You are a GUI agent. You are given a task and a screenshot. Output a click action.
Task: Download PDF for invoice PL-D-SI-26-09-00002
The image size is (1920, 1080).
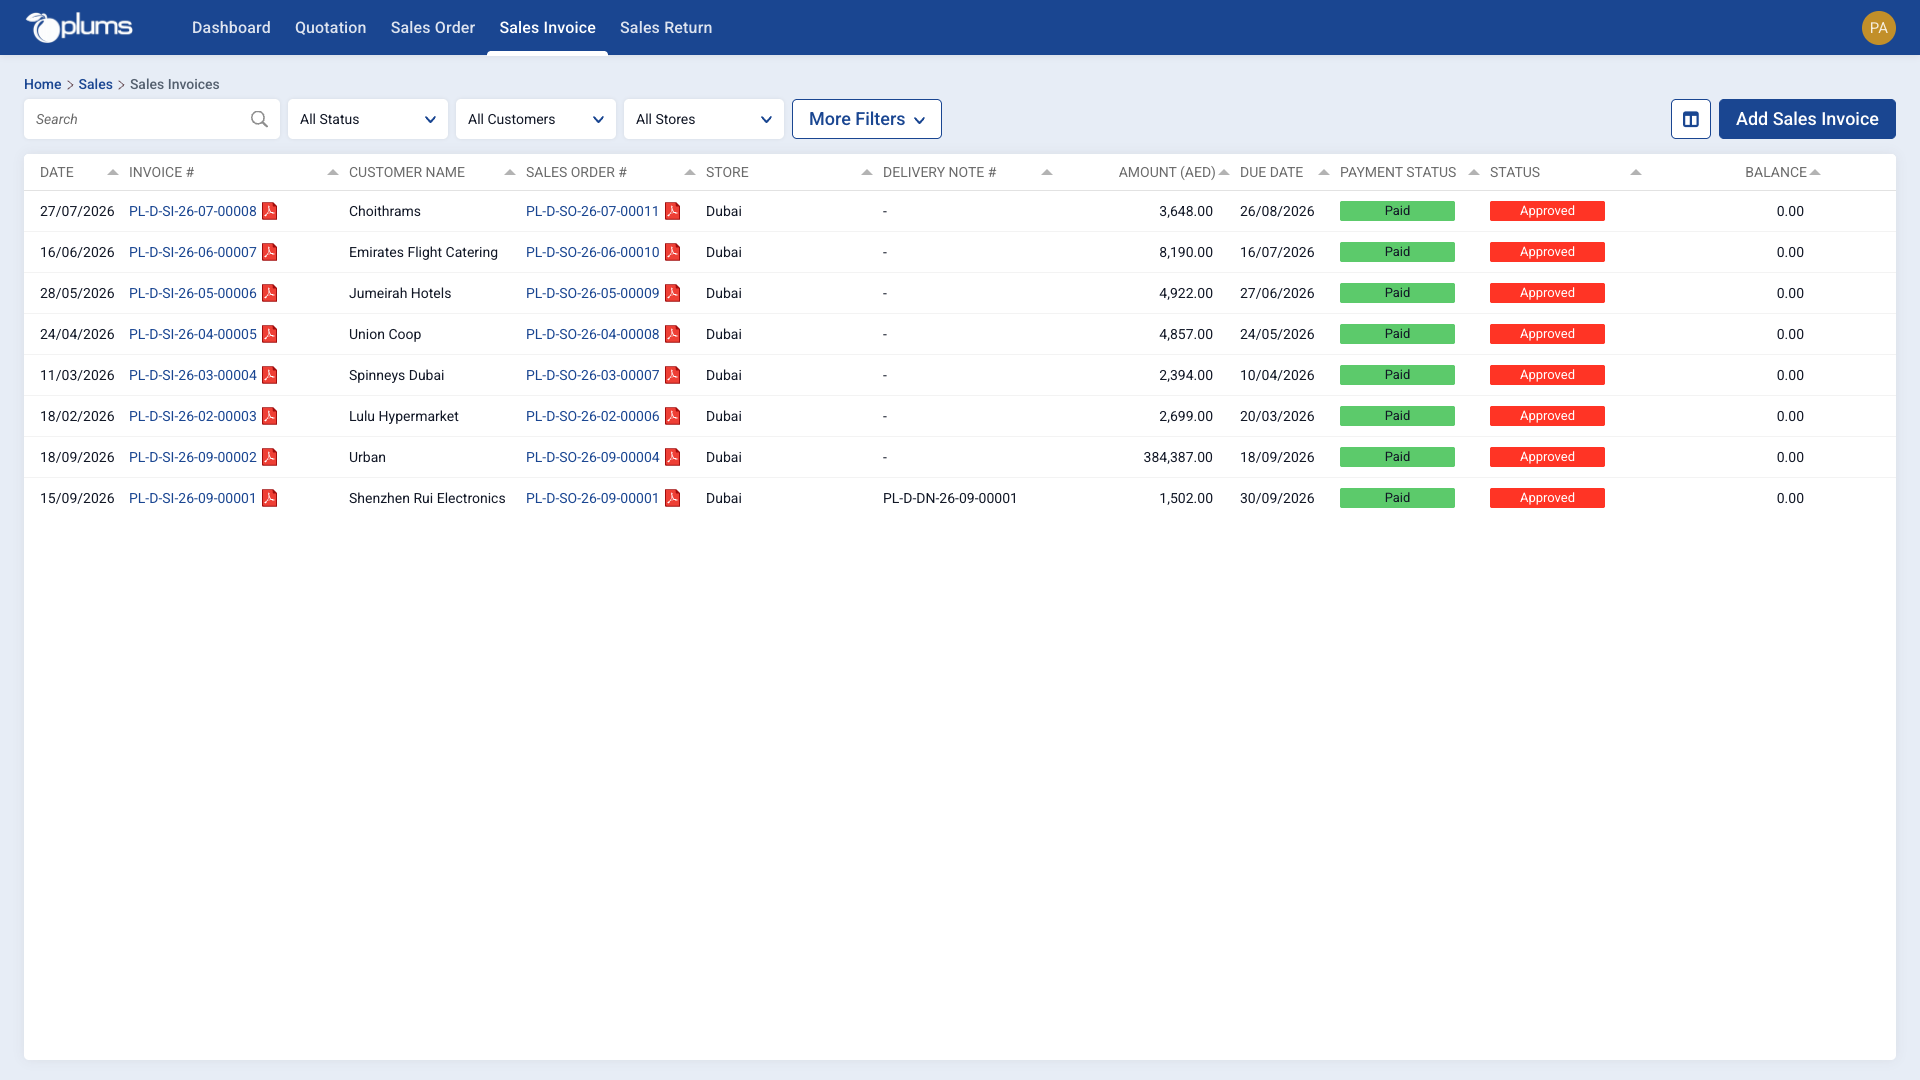(x=270, y=457)
